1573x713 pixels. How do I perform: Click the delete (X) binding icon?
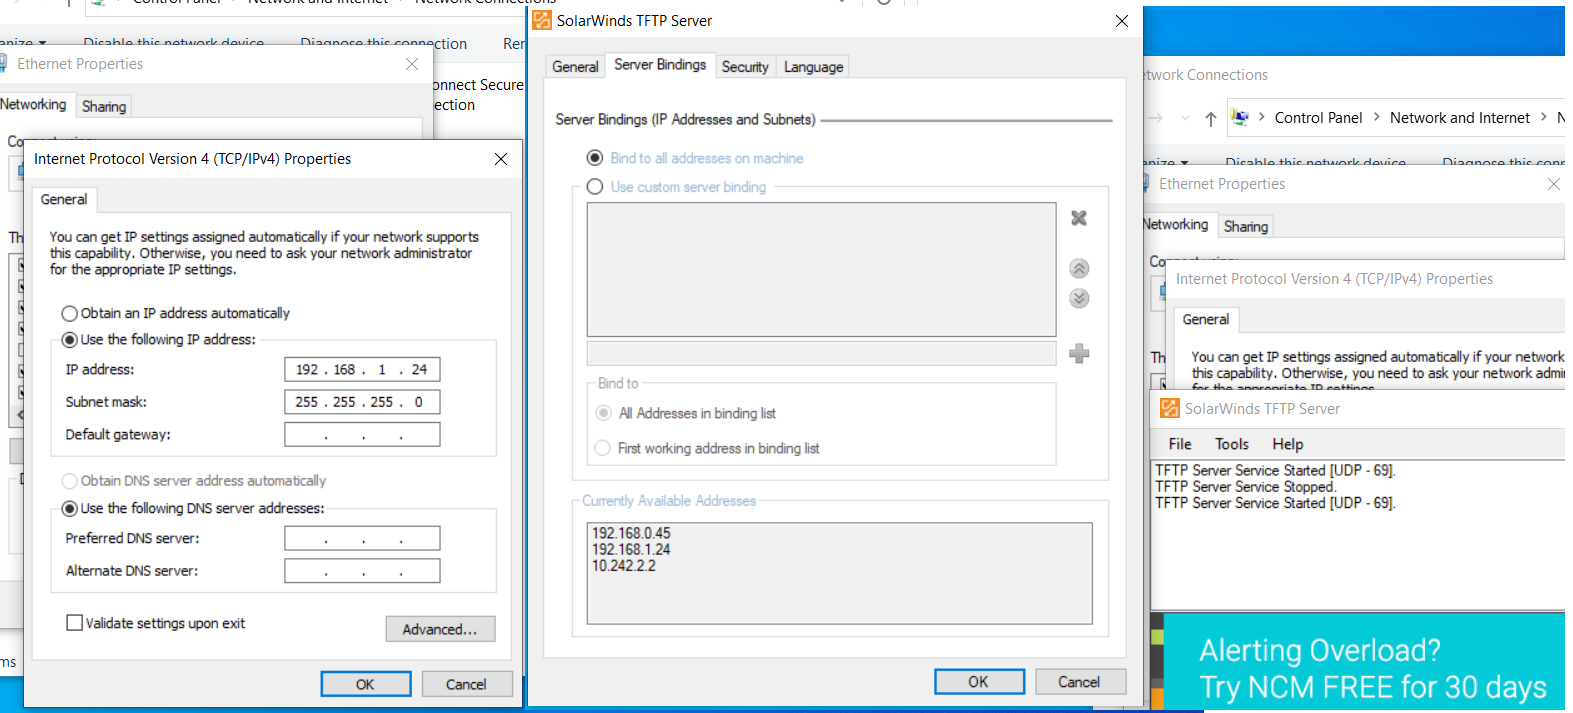tap(1079, 218)
